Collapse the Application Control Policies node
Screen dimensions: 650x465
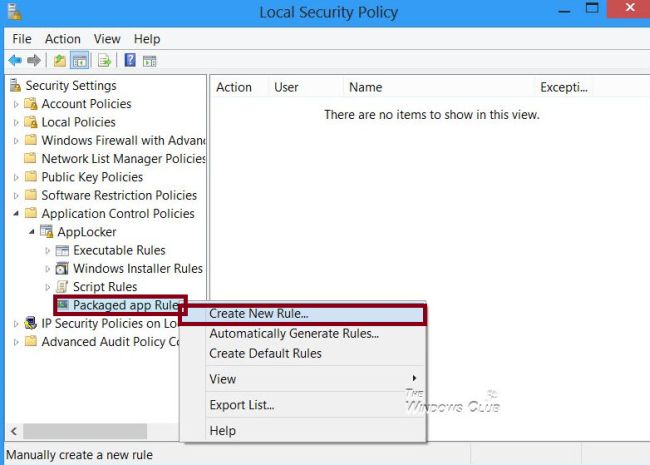pos(16,213)
